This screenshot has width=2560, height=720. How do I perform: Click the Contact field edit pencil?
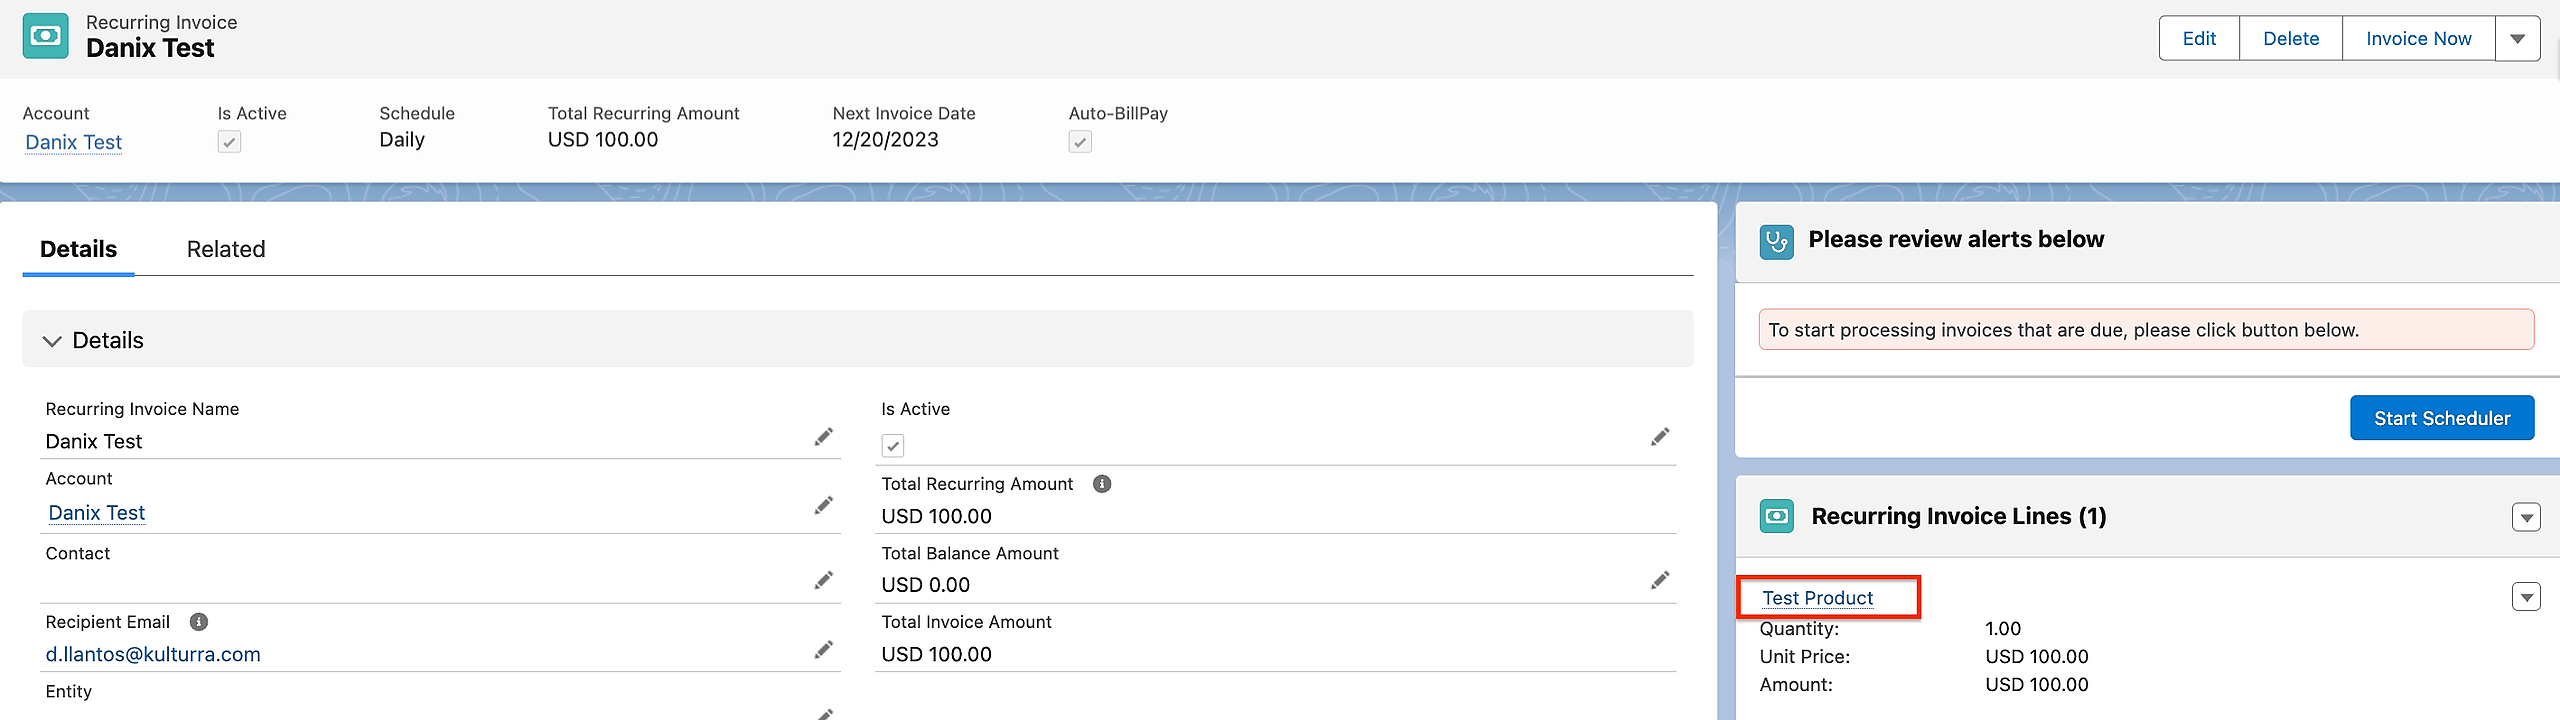tap(823, 581)
